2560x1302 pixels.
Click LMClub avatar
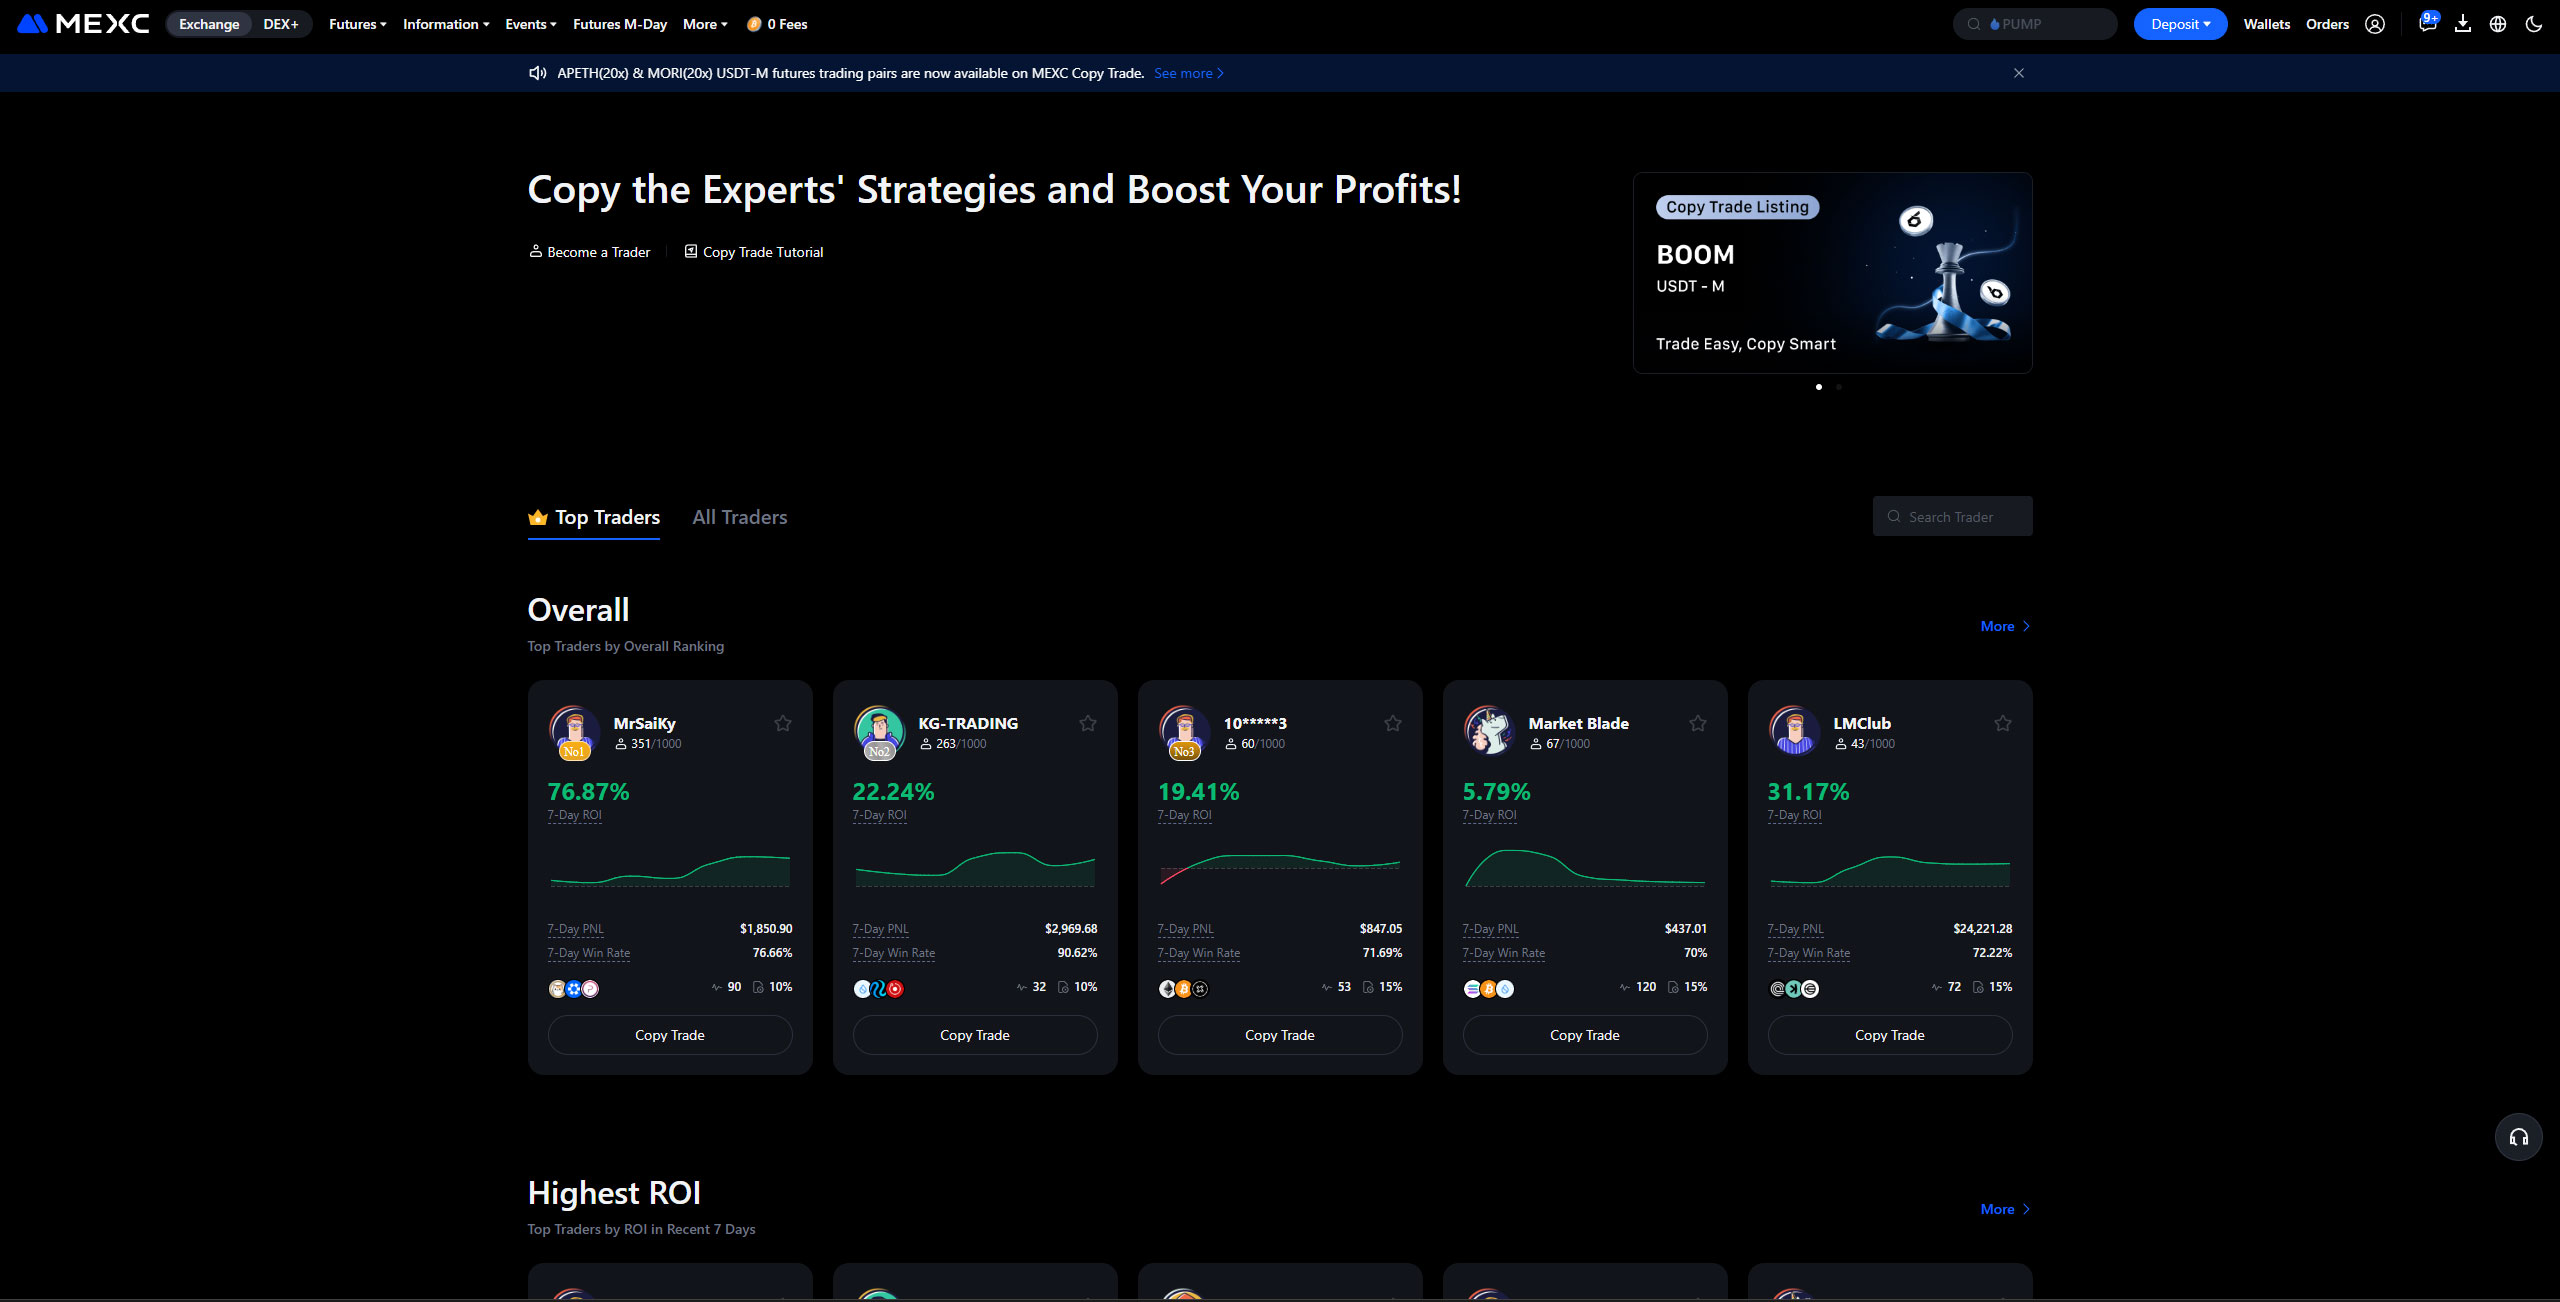tap(1794, 732)
